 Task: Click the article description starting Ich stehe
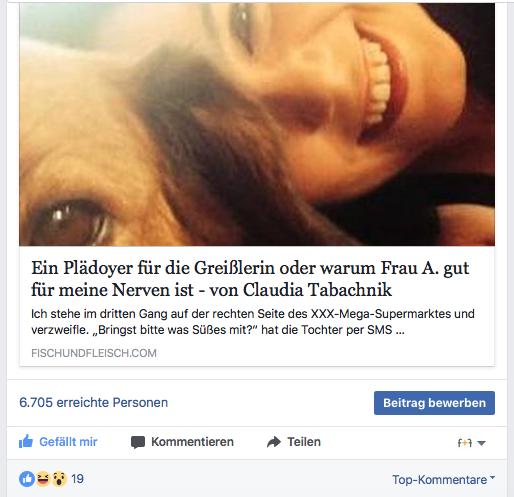[253, 322]
